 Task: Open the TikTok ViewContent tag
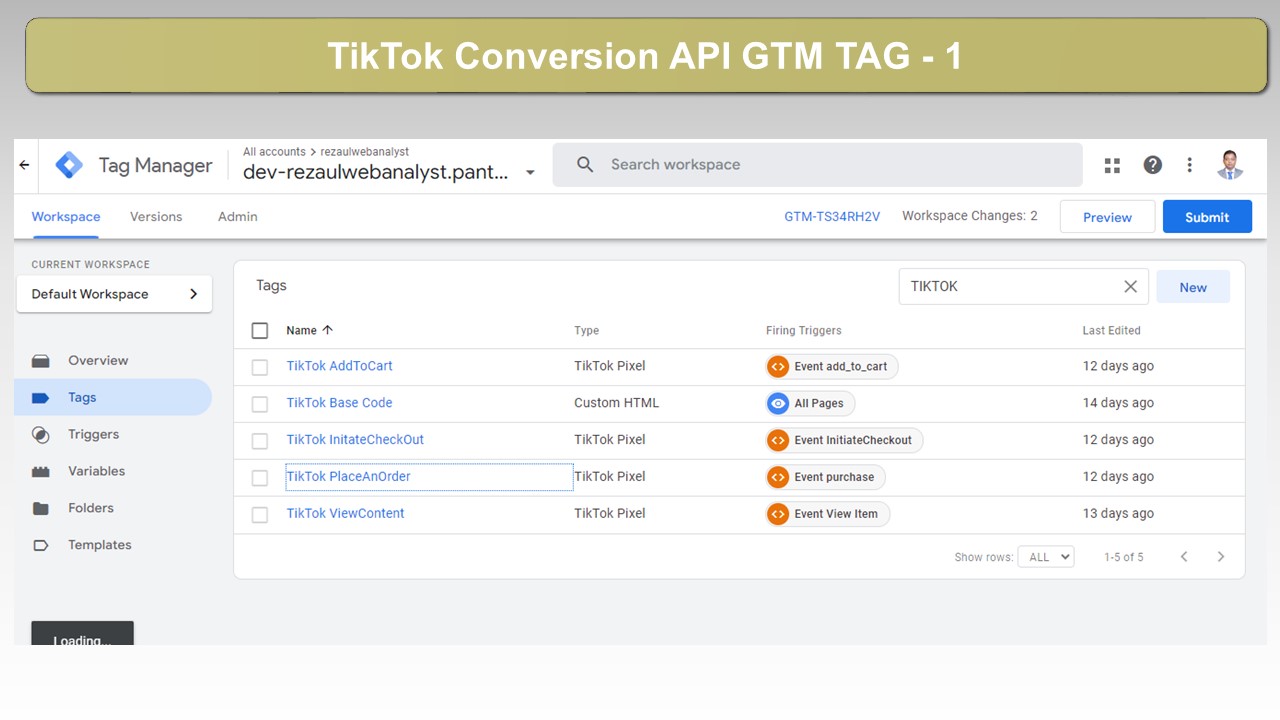(346, 514)
